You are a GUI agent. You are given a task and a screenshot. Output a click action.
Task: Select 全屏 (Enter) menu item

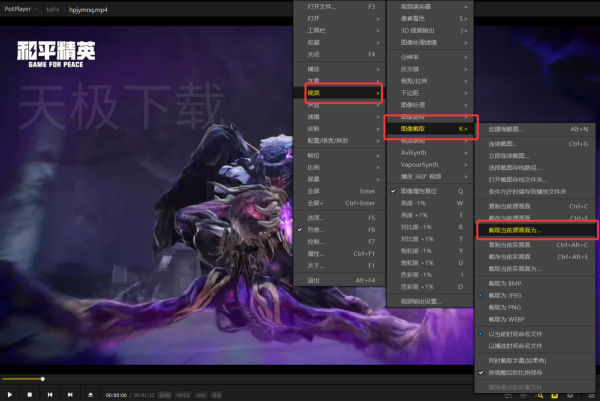pos(340,191)
